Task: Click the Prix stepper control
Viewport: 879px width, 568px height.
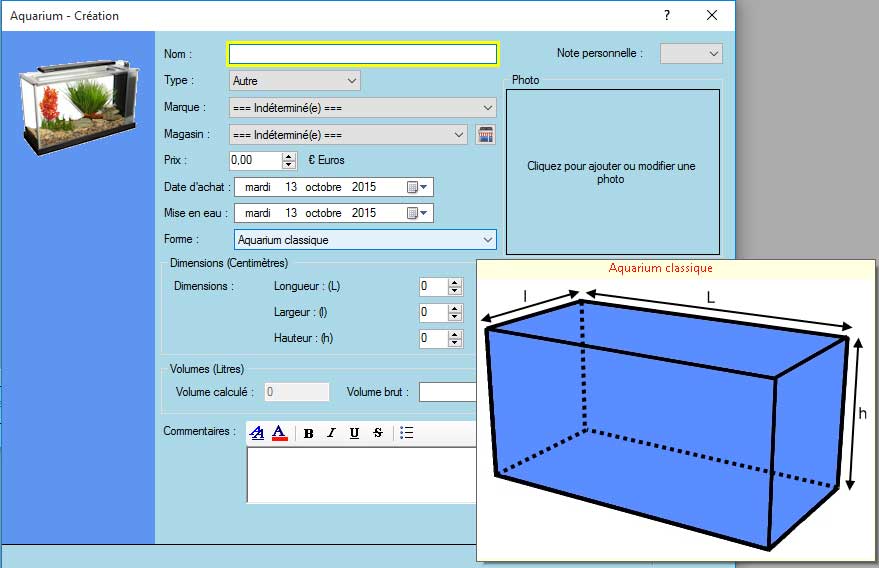Action: 289,160
